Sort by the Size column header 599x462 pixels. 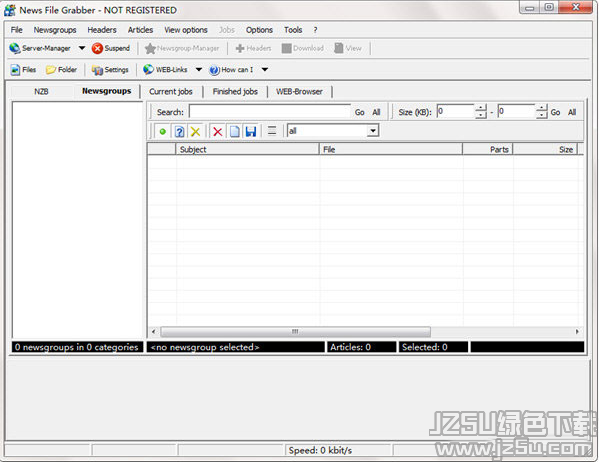coord(545,149)
